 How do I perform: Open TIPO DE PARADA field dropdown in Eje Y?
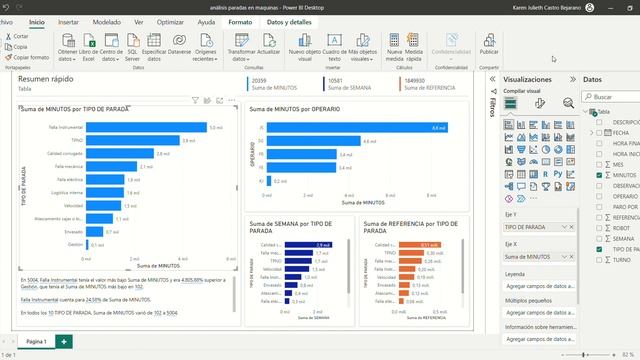pyautogui.click(x=564, y=227)
